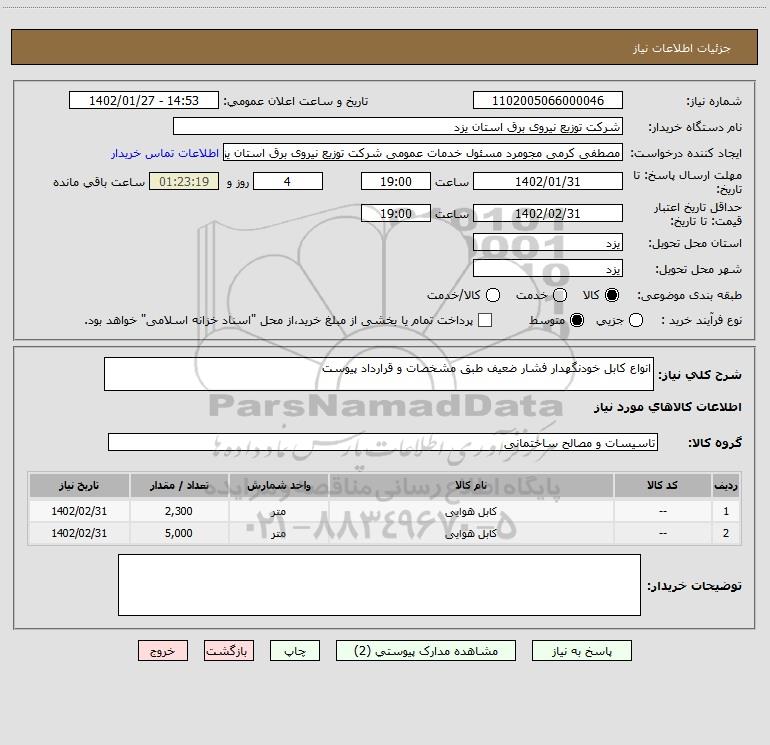Click the price validity date 1402/02/31 field
The height and width of the screenshot is (745, 770).
point(548,213)
